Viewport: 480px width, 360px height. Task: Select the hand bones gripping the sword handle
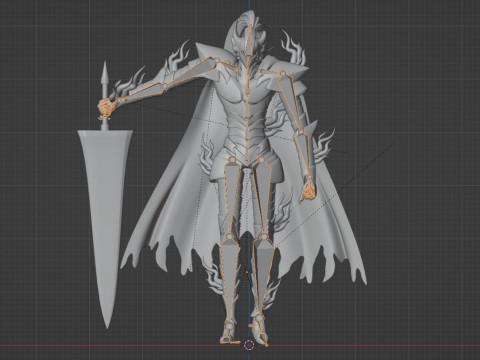click(x=106, y=108)
